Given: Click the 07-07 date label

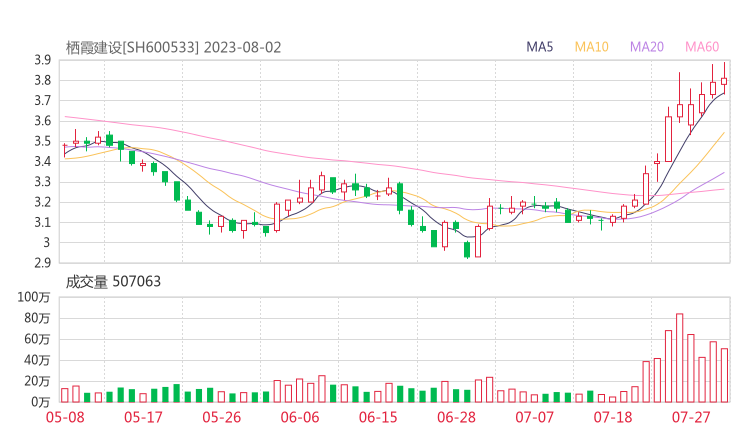Looking at the screenshot, I should click(534, 417).
